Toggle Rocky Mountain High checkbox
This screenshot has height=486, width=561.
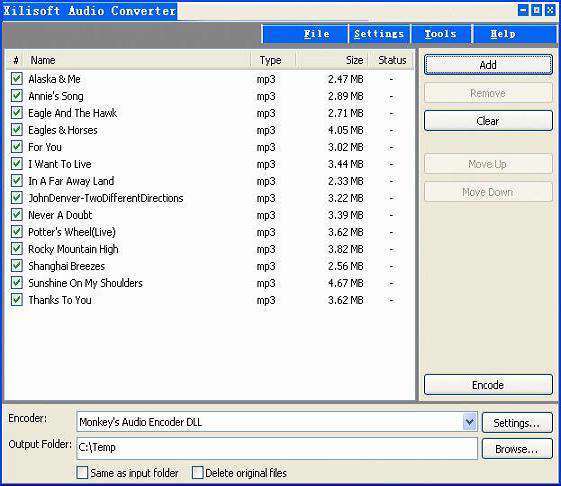pyautogui.click(x=17, y=249)
